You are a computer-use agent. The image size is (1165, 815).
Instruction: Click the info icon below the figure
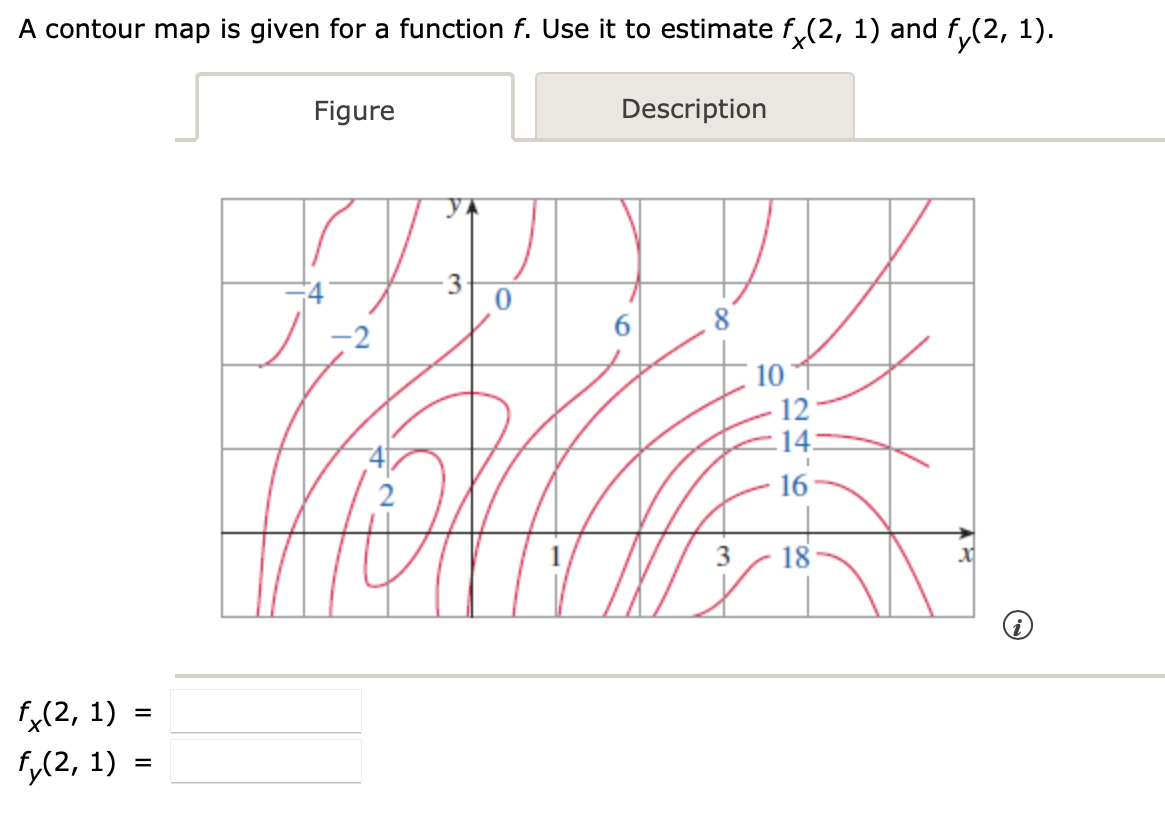coord(1019,625)
